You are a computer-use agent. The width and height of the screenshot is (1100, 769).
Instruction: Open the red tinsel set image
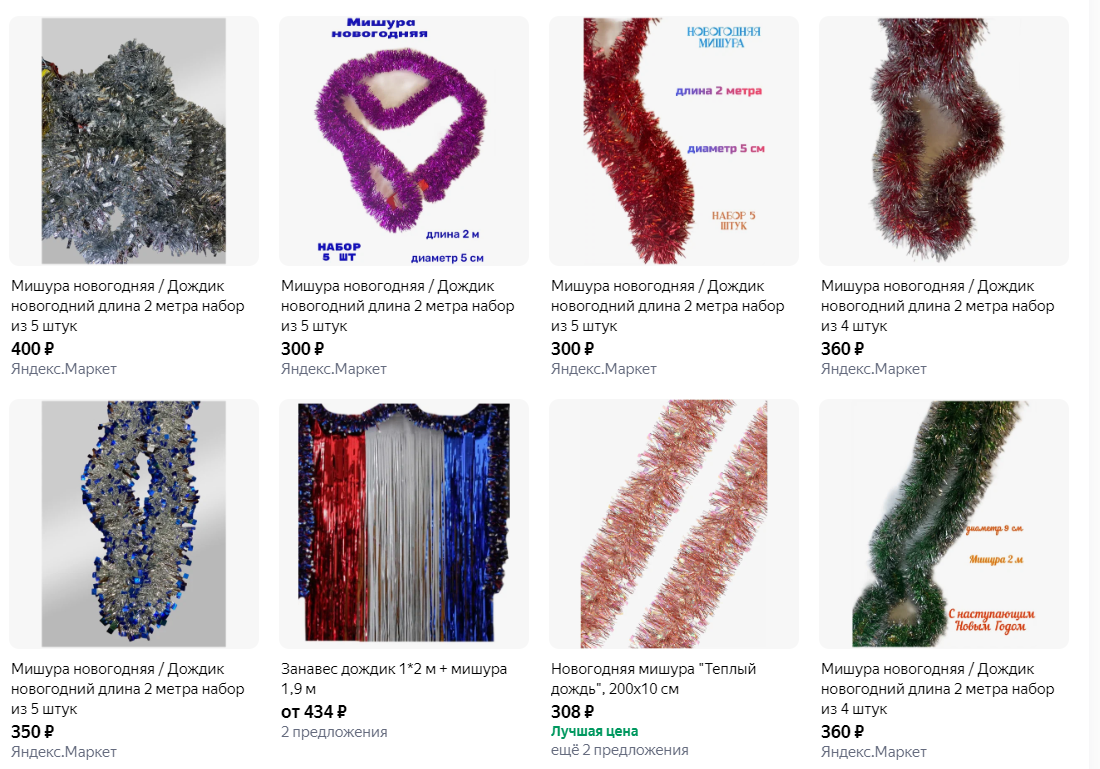(674, 141)
